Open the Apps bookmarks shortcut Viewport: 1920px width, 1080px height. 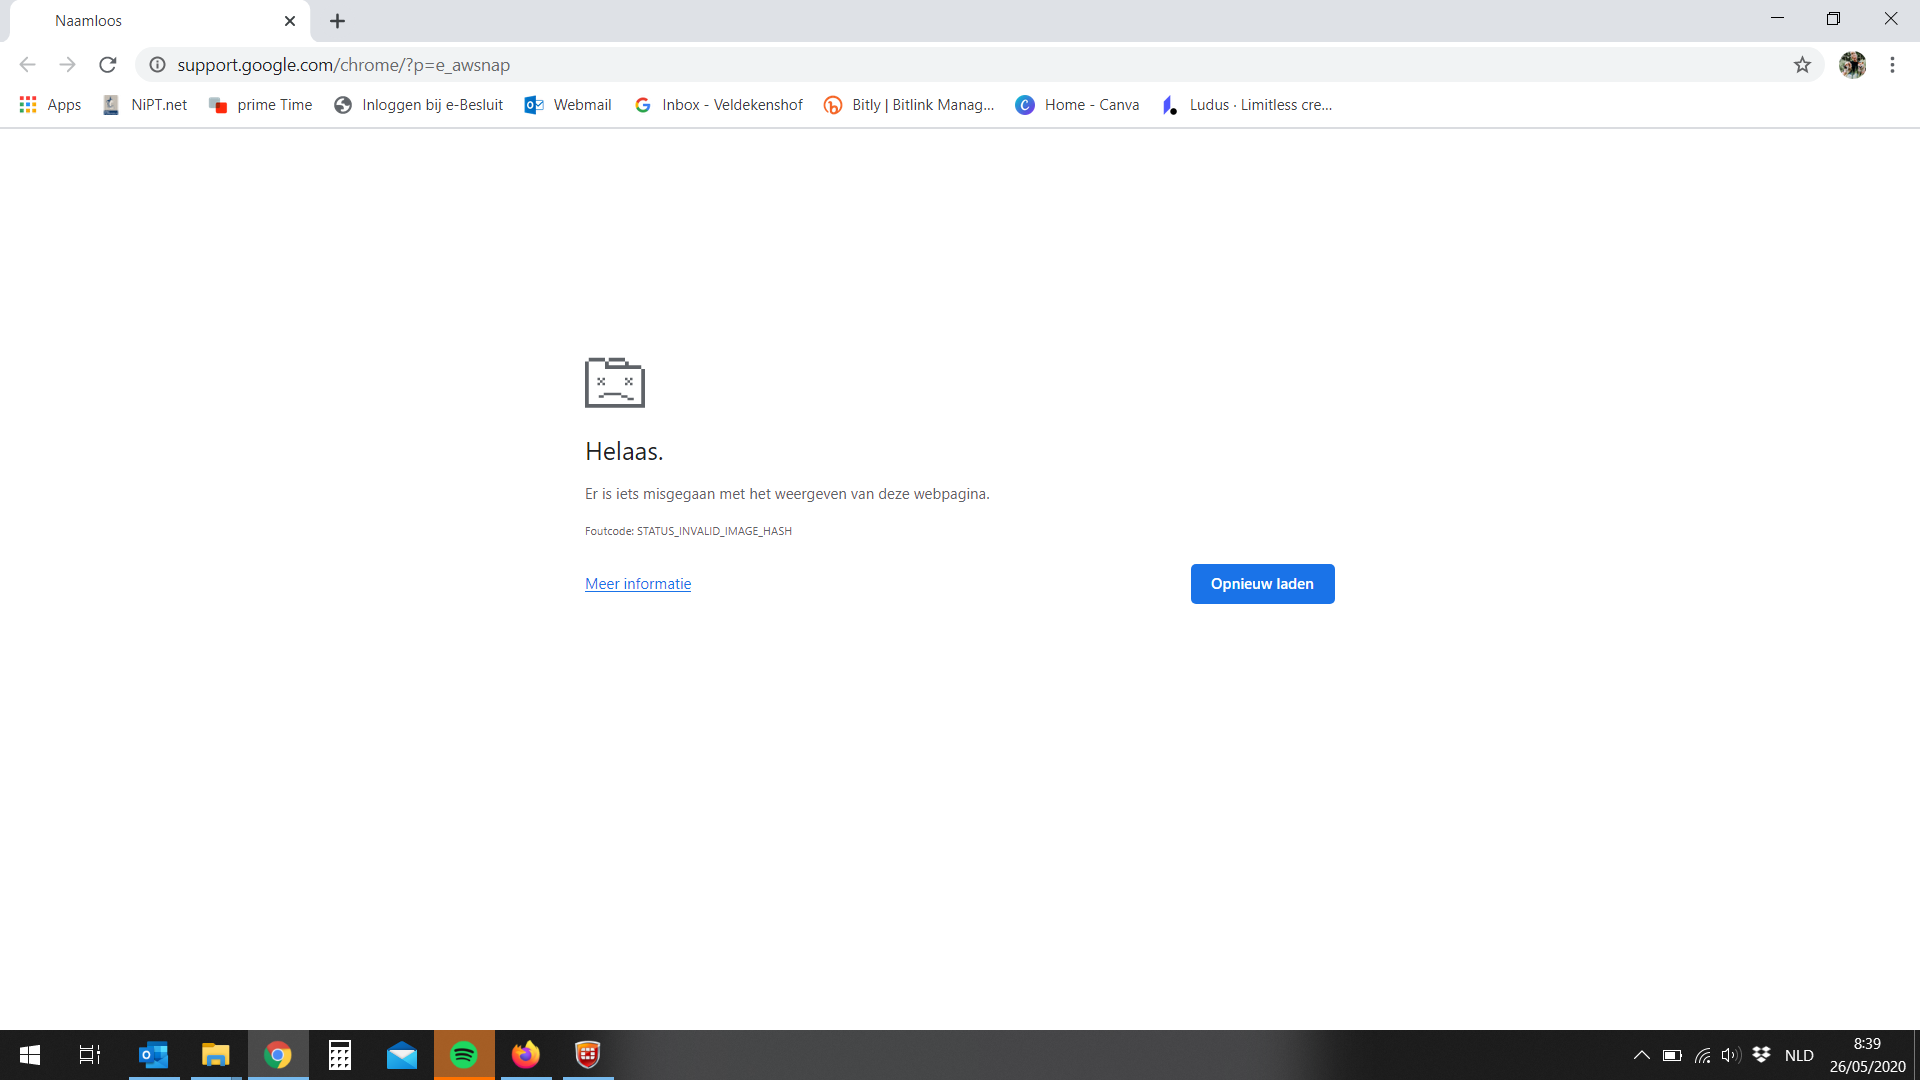pos(50,105)
